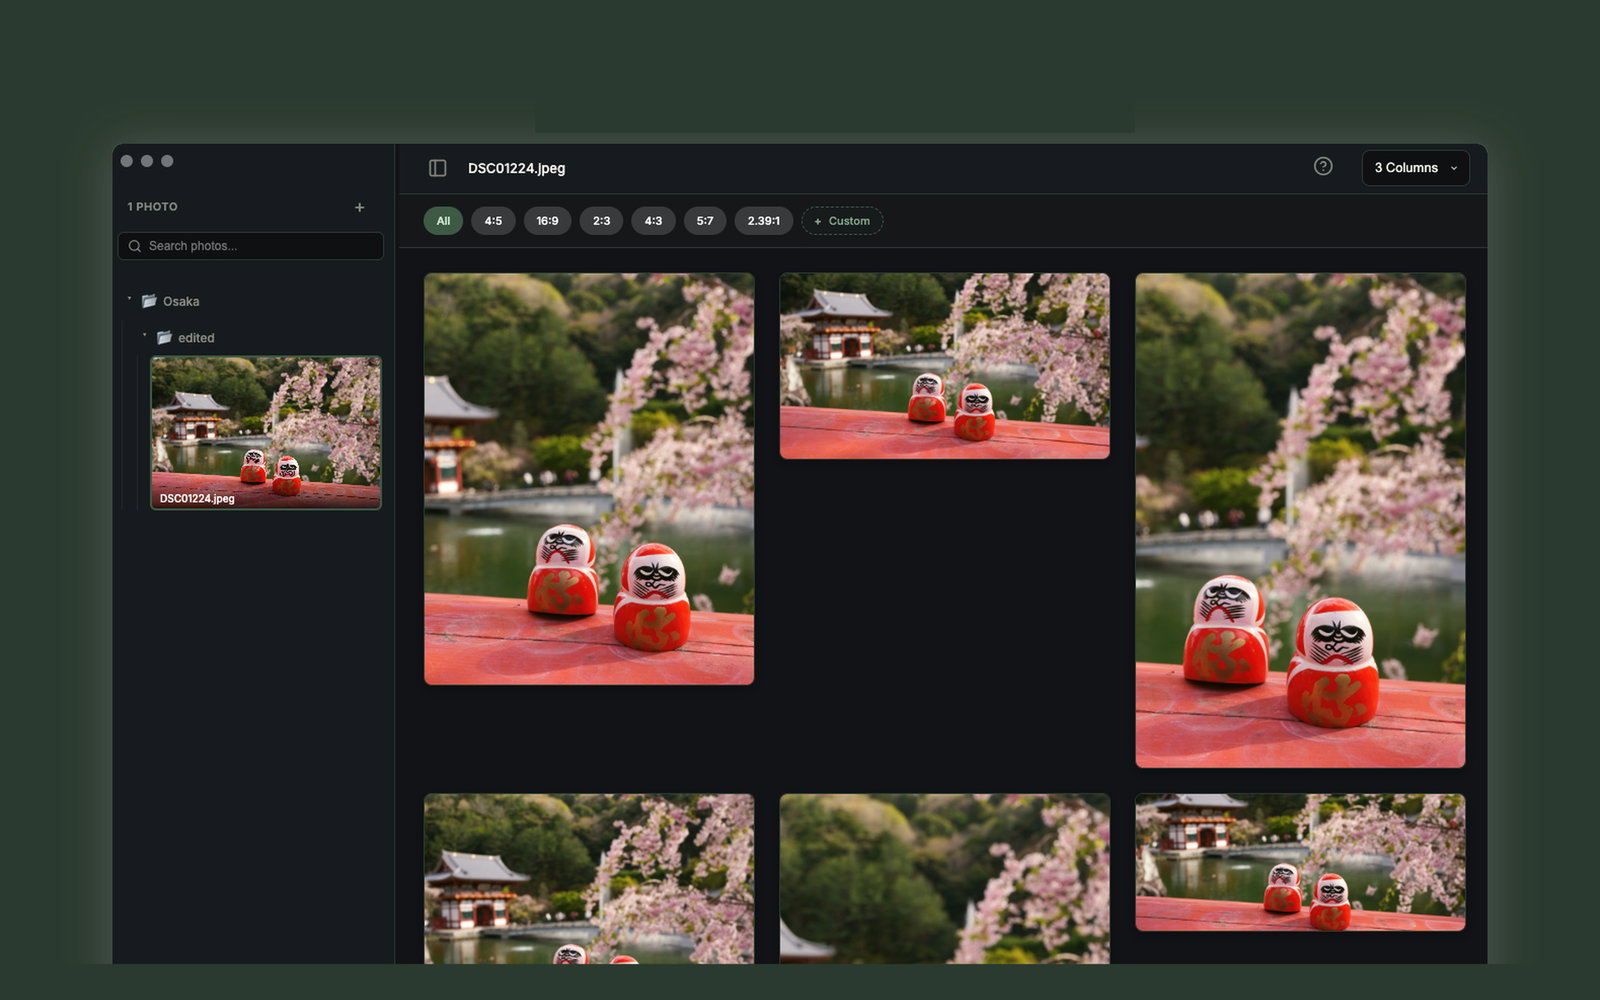Click the Osaka folder icon
The width and height of the screenshot is (1600, 1000).
(x=149, y=301)
